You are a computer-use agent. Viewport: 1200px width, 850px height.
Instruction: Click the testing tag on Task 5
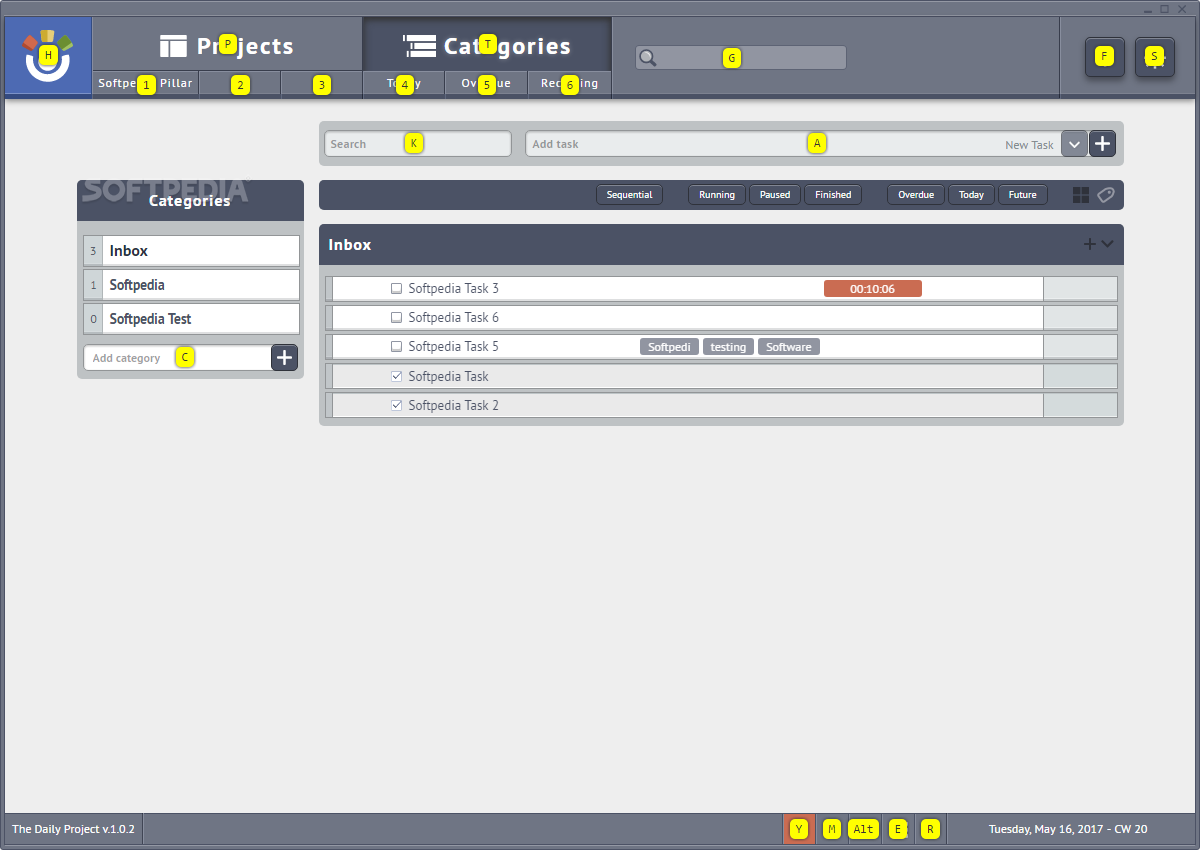click(x=728, y=347)
